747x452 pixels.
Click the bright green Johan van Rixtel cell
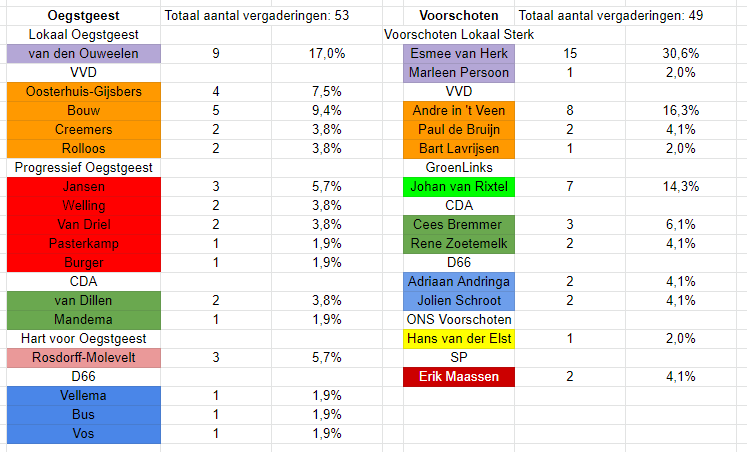459,186
